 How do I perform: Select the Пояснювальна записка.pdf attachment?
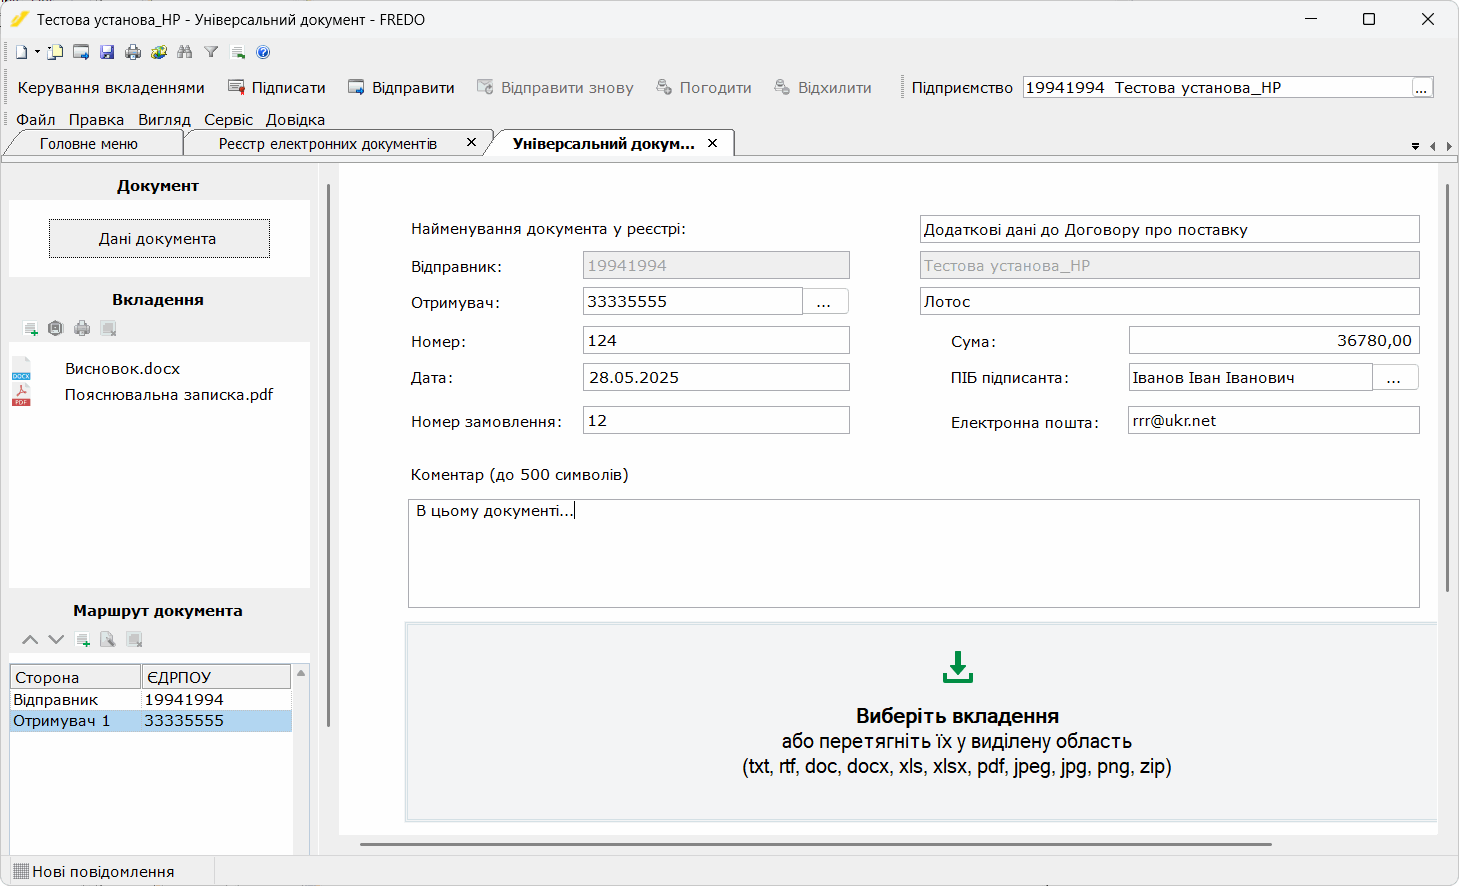(x=169, y=395)
